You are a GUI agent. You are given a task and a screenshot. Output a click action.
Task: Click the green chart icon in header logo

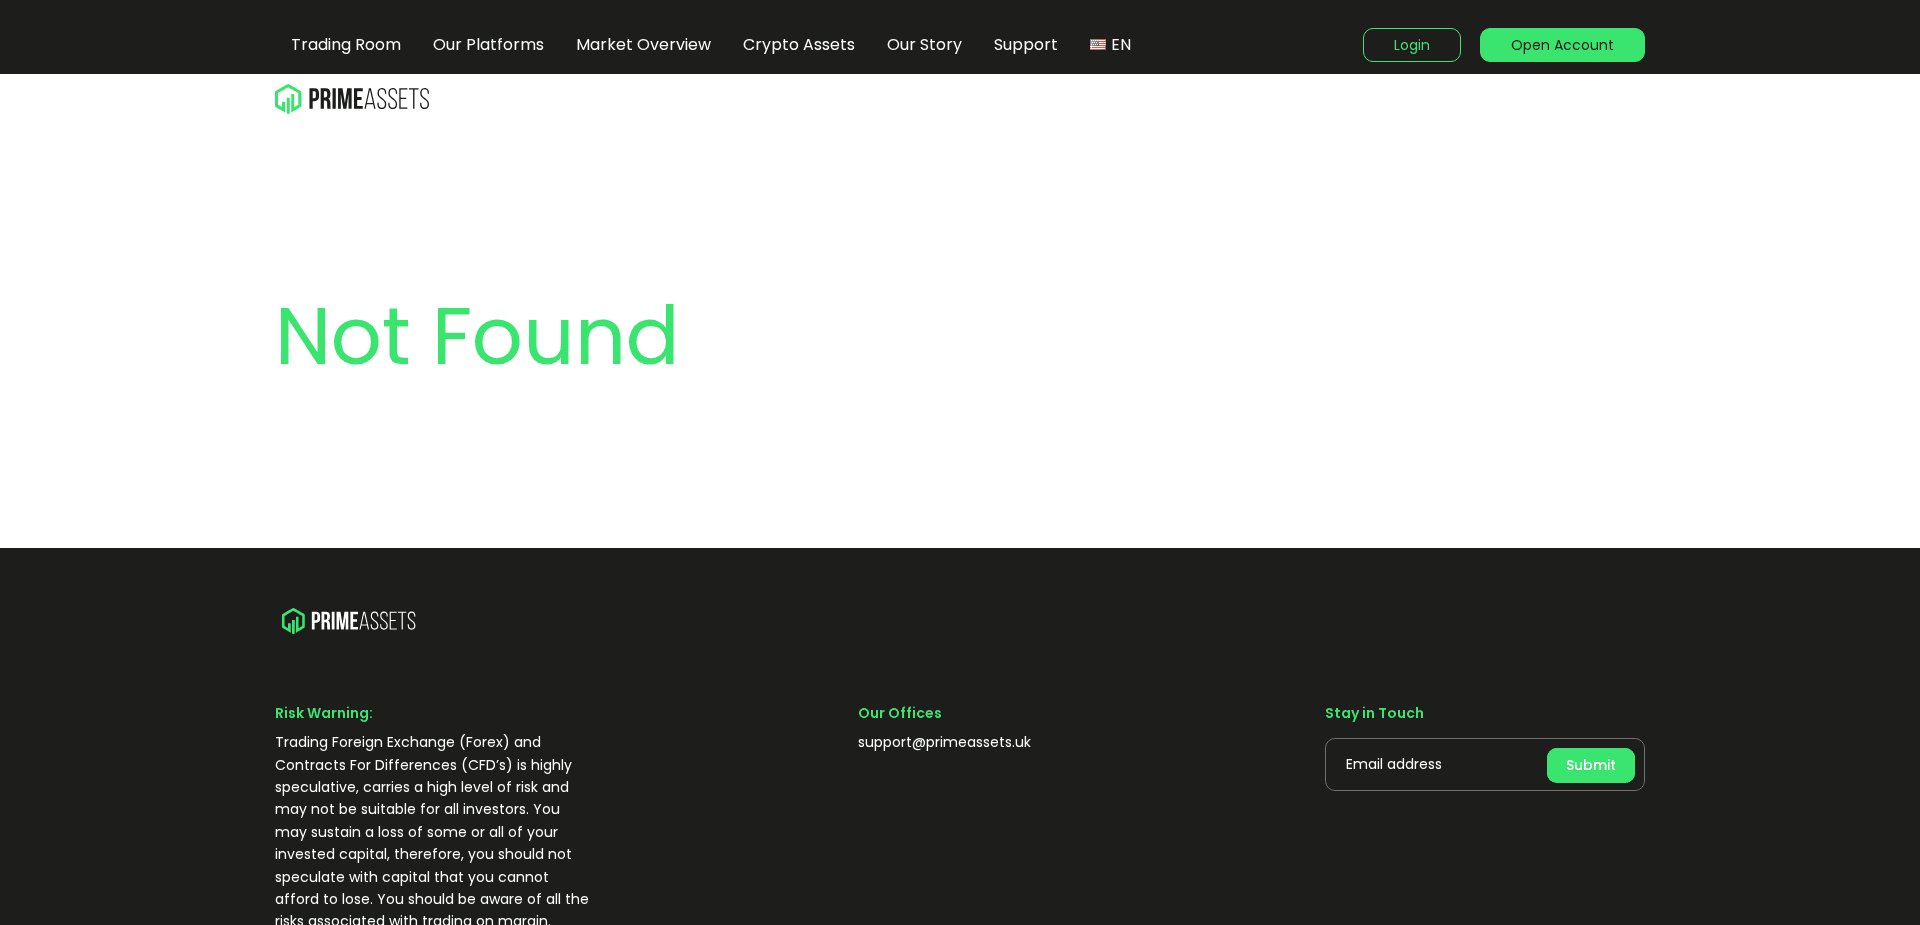tap(288, 98)
